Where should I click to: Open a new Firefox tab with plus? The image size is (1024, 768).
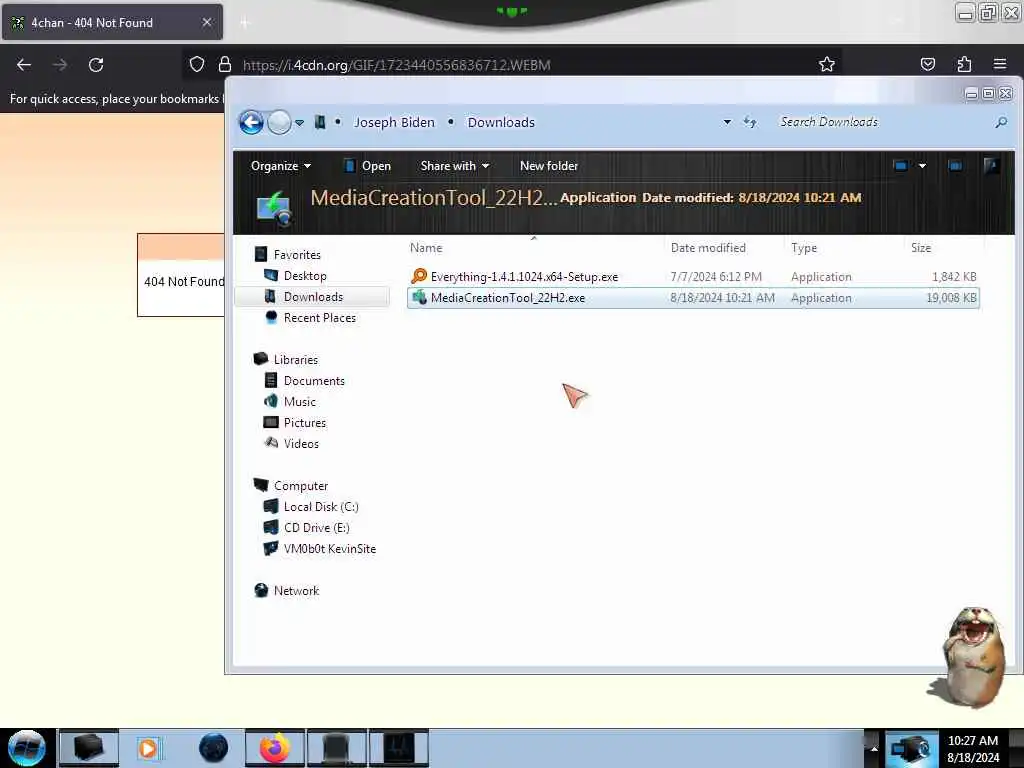point(245,23)
